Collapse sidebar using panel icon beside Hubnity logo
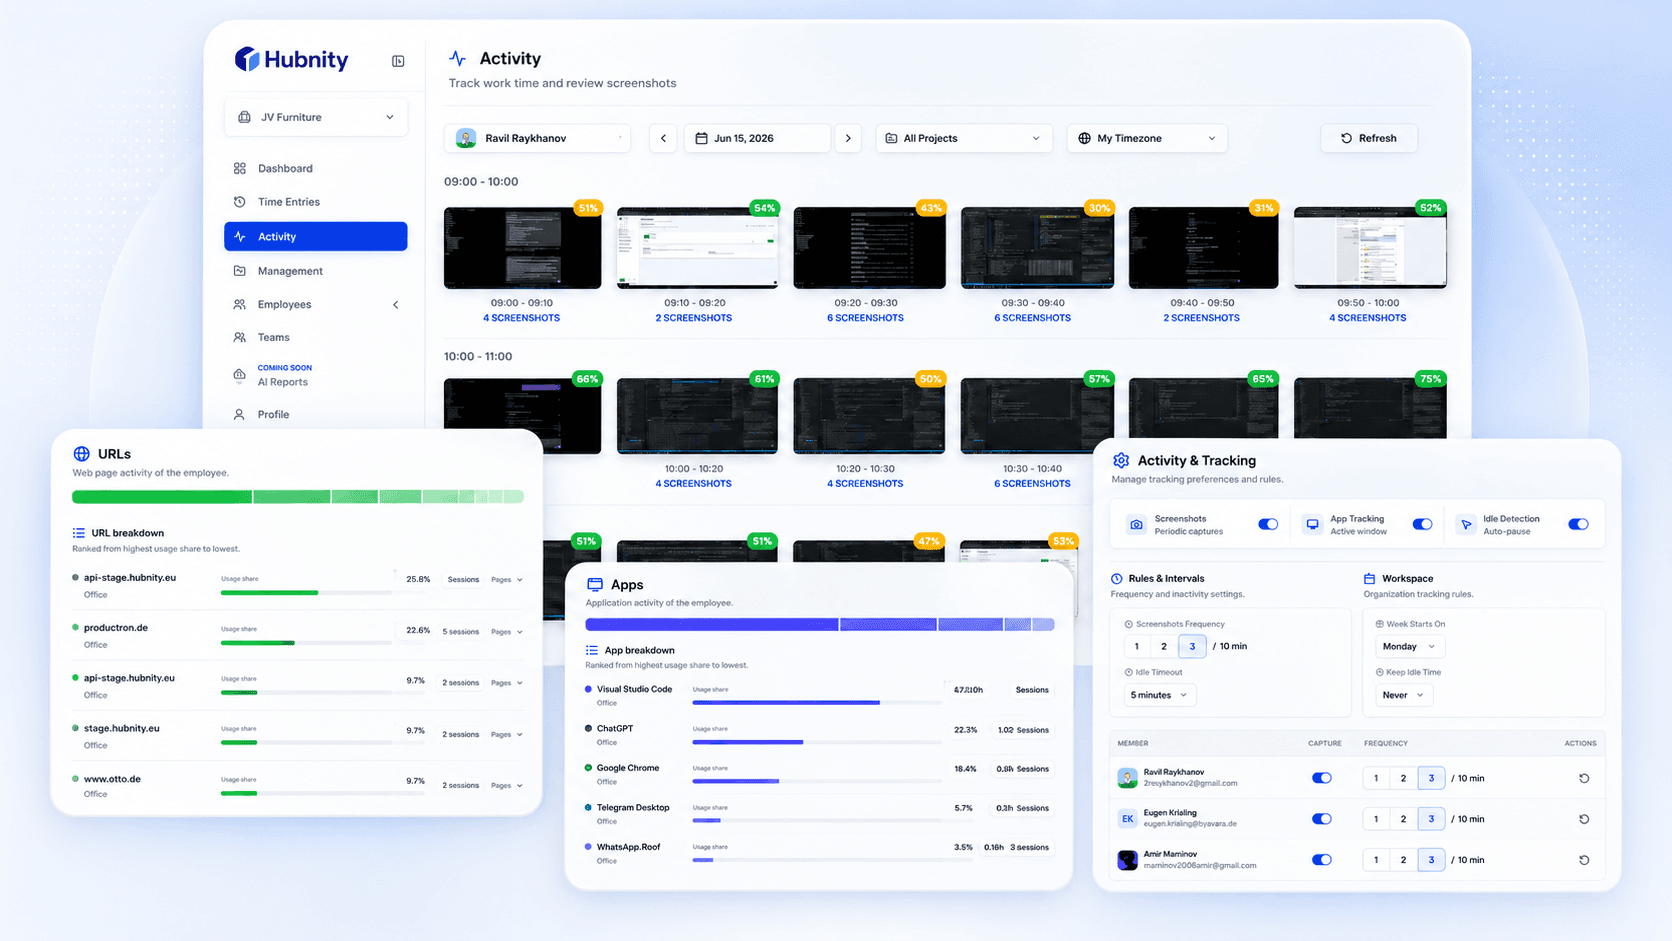 (398, 61)
